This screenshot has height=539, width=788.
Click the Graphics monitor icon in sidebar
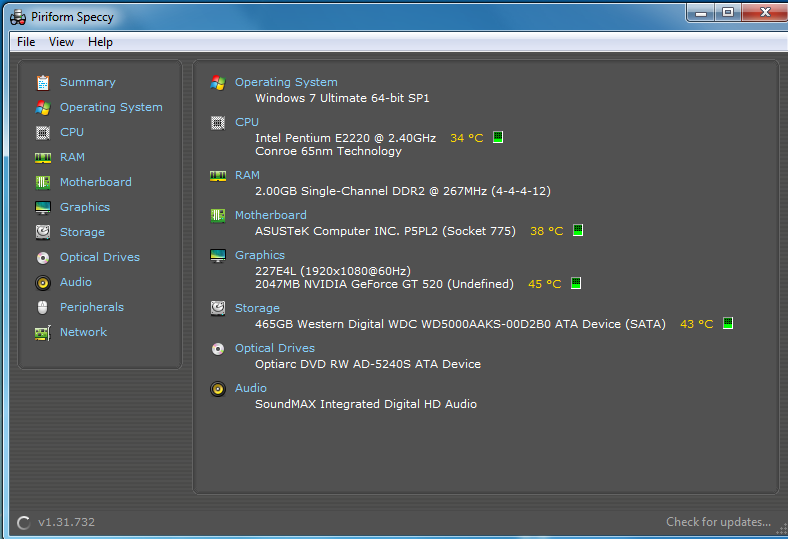click(x=43, y=207)
